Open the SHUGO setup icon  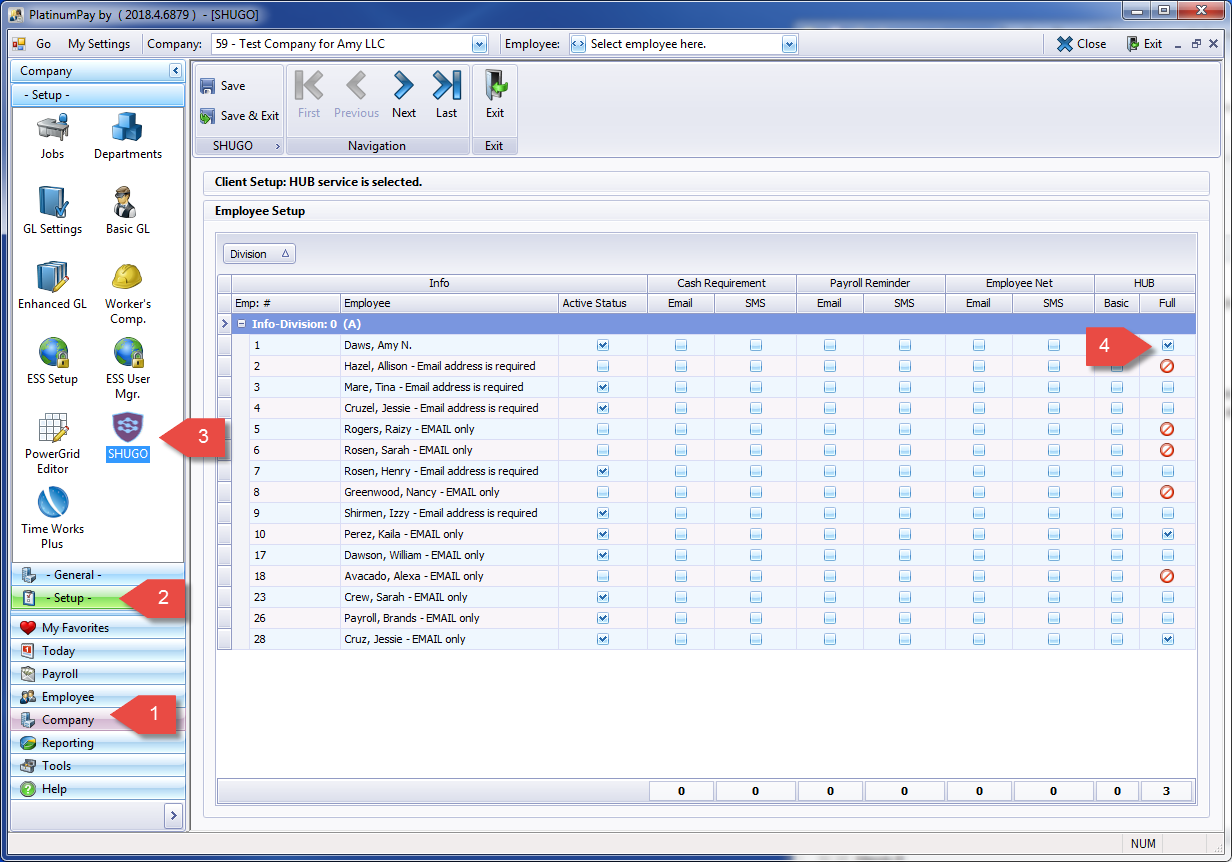click(128, 436)
